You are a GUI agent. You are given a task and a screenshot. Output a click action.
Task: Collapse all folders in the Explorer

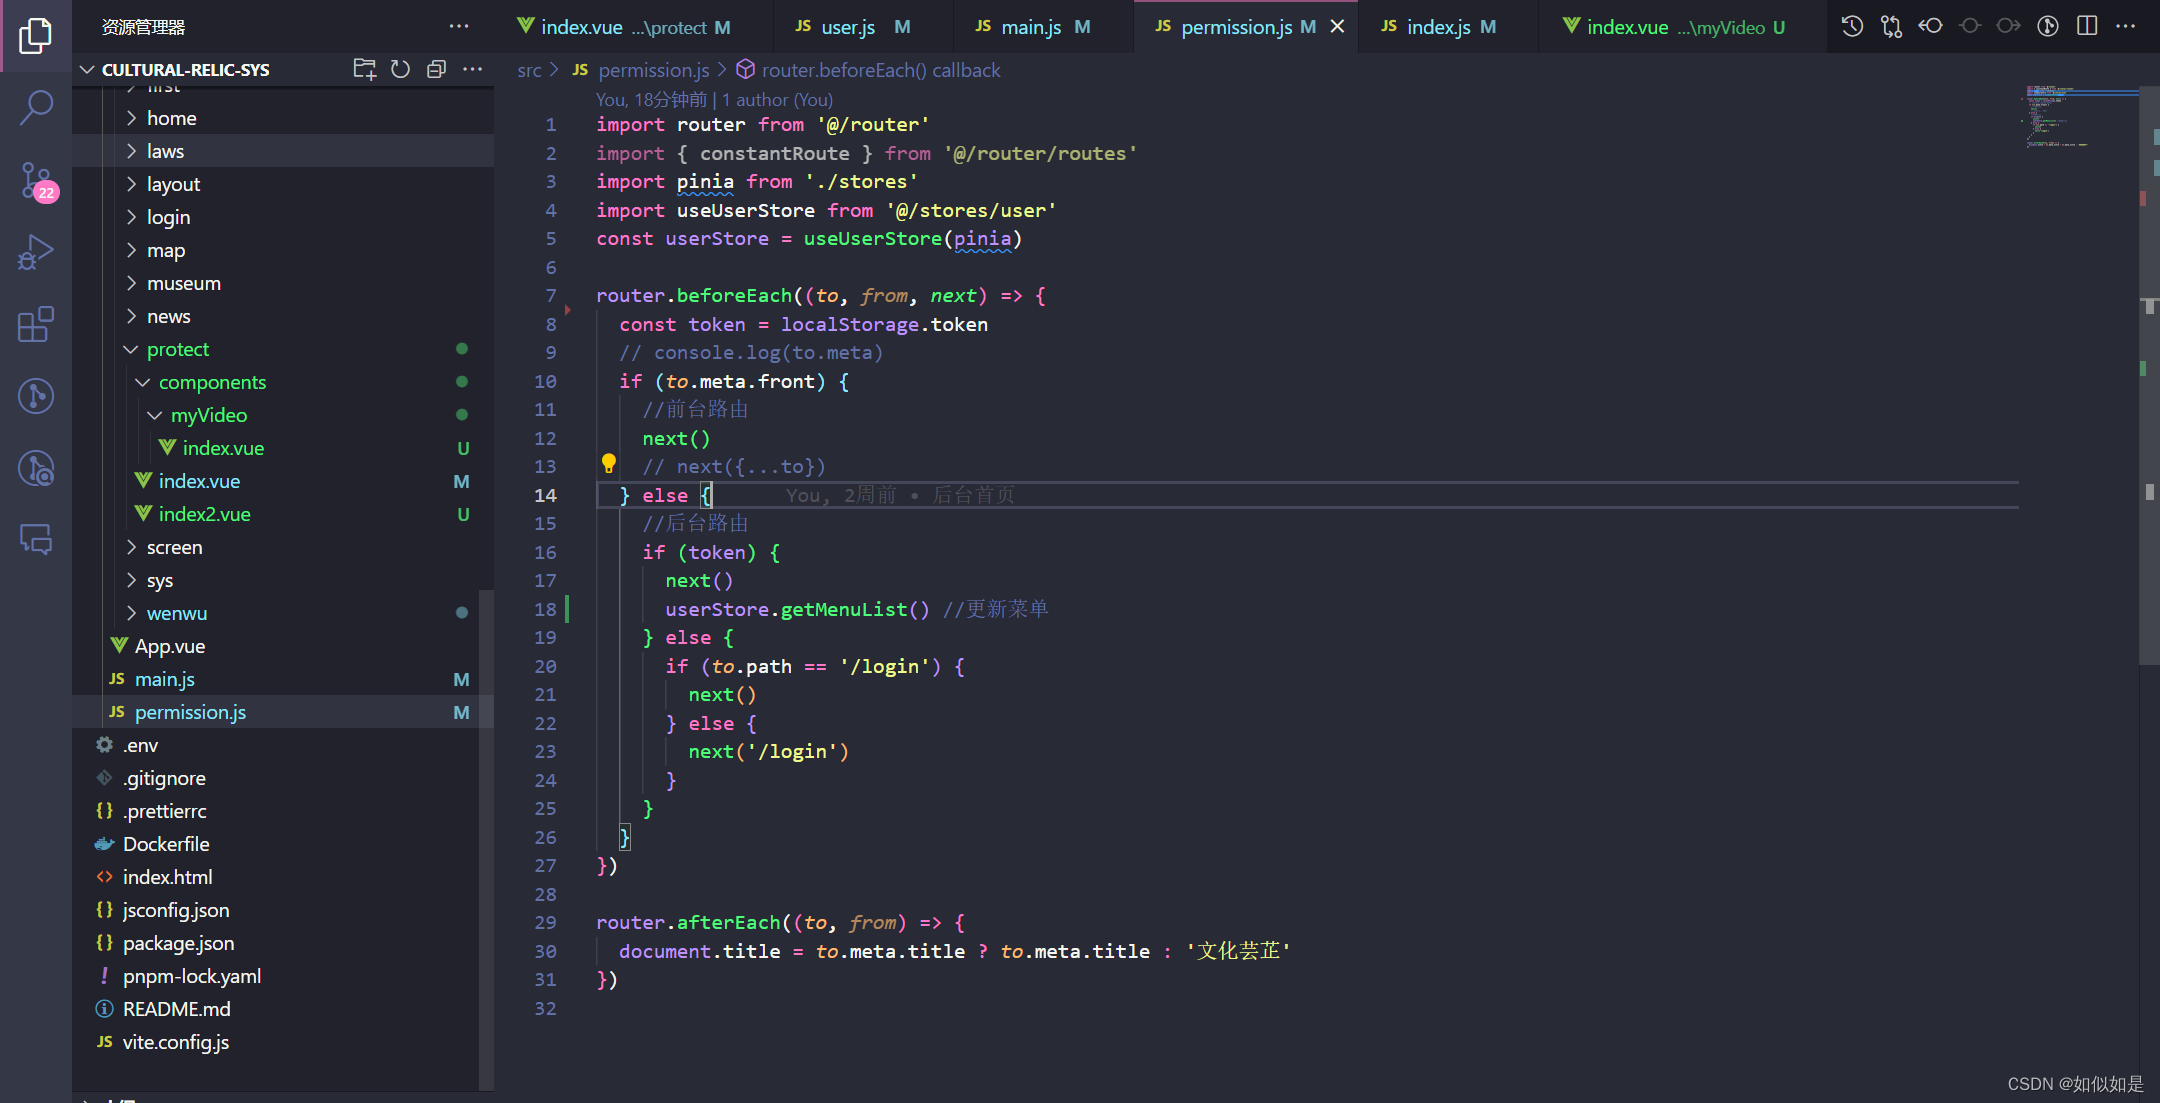click(x=436, y=69)
